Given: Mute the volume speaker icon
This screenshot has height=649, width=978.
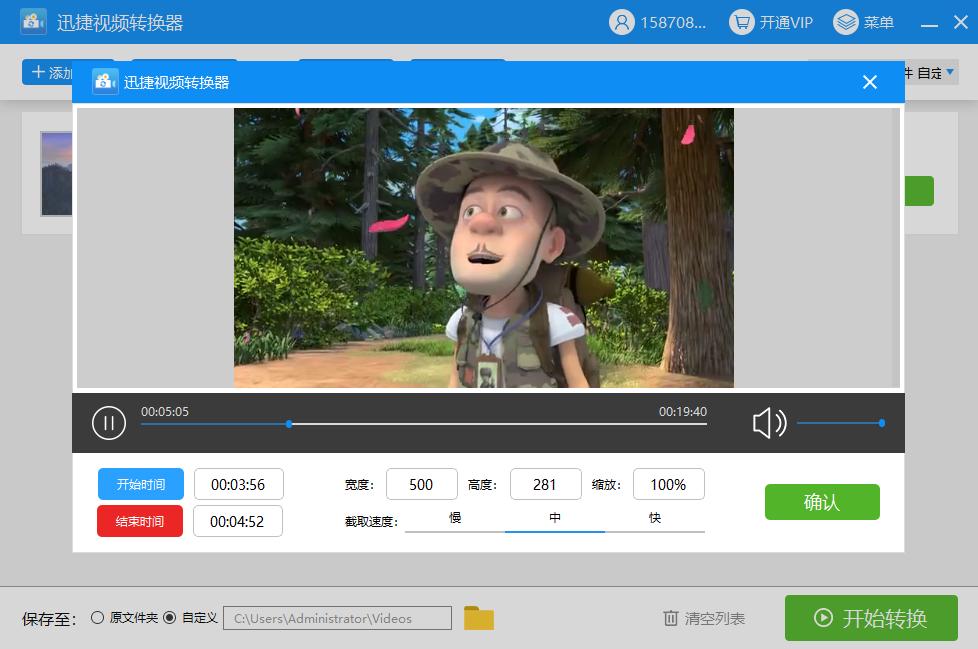Looking at the screenshot, I should tap(768, 423).
